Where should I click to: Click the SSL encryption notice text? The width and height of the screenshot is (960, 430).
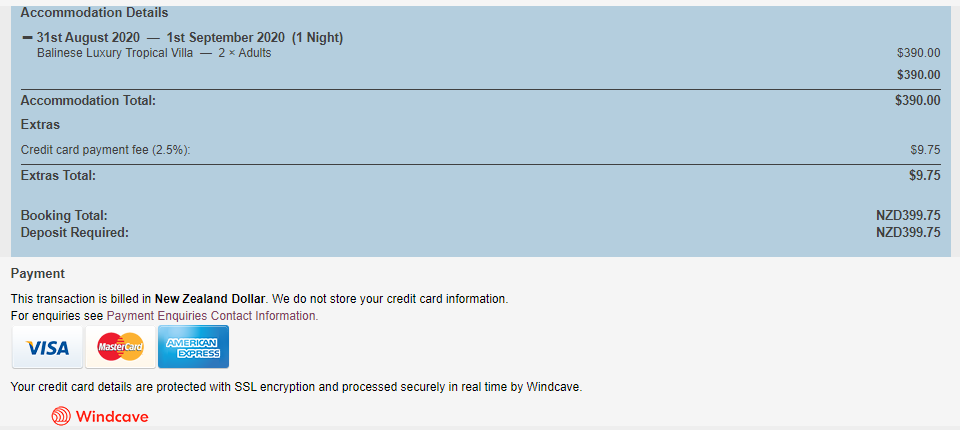tap(296, 387)
